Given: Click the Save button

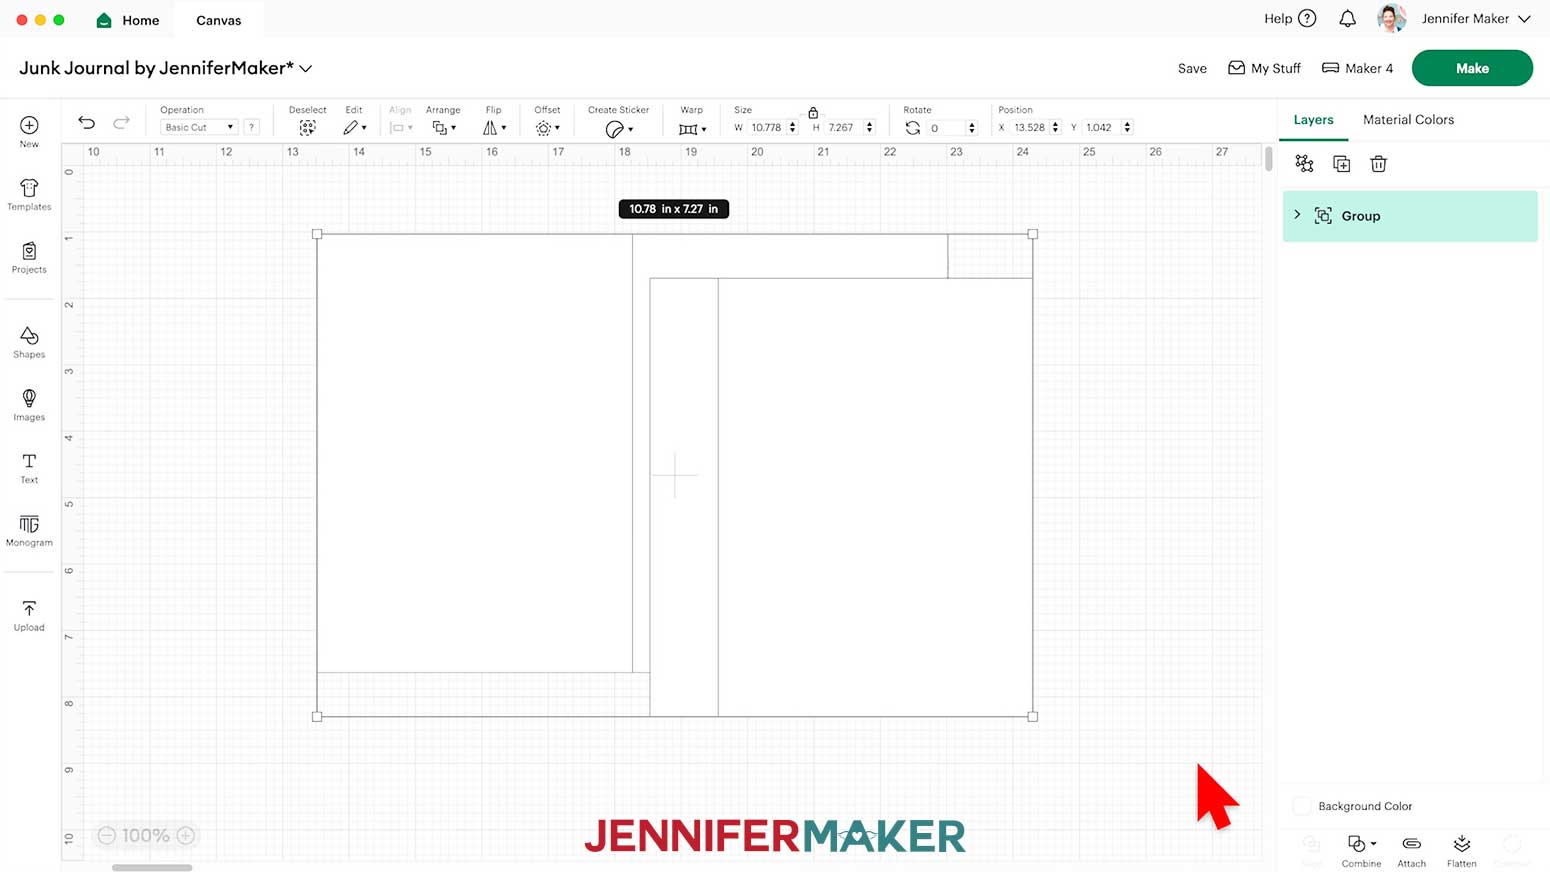Looking at the screenshot, I should (1192, 68).
